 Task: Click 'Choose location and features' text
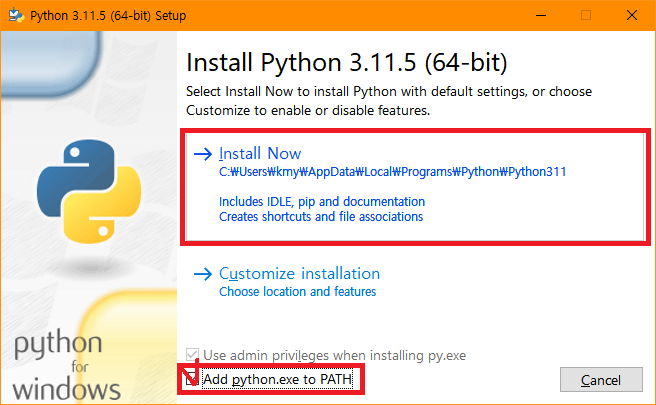coord(297,292)
